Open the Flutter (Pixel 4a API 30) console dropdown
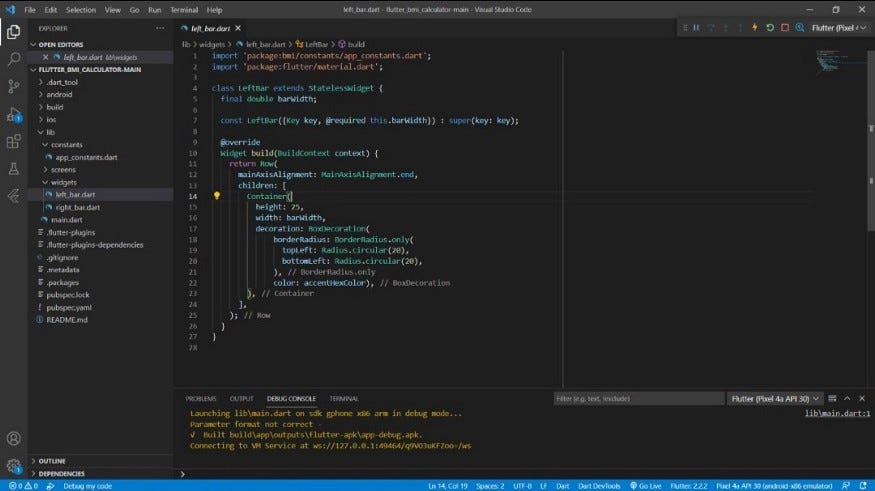Screen dimensions: 875x491 (775, 398)
